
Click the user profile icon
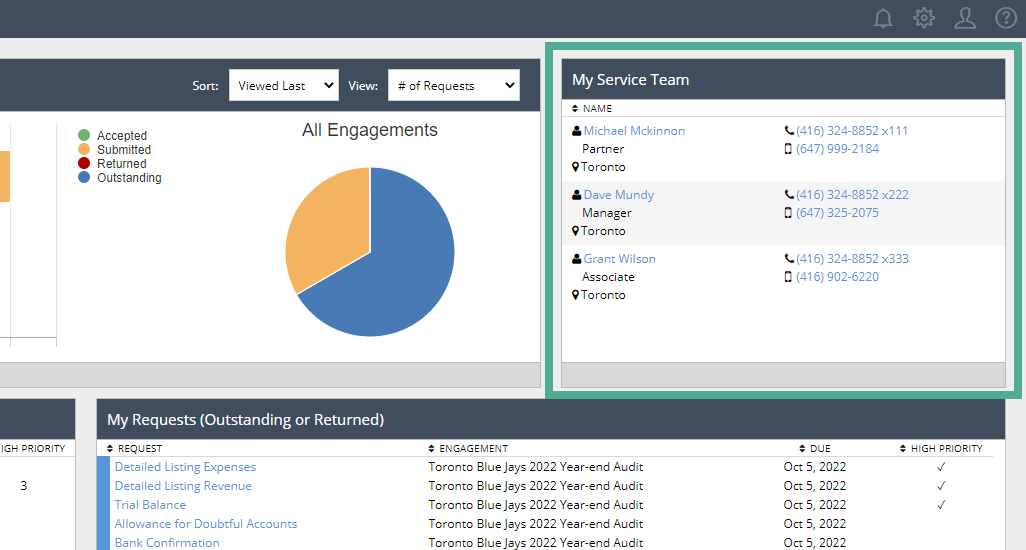(965, 18)
